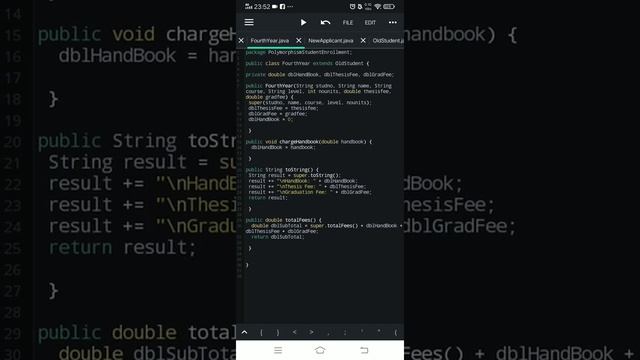
Task: Open the hamburger navigation menu
Action: [x=249, y=22]
